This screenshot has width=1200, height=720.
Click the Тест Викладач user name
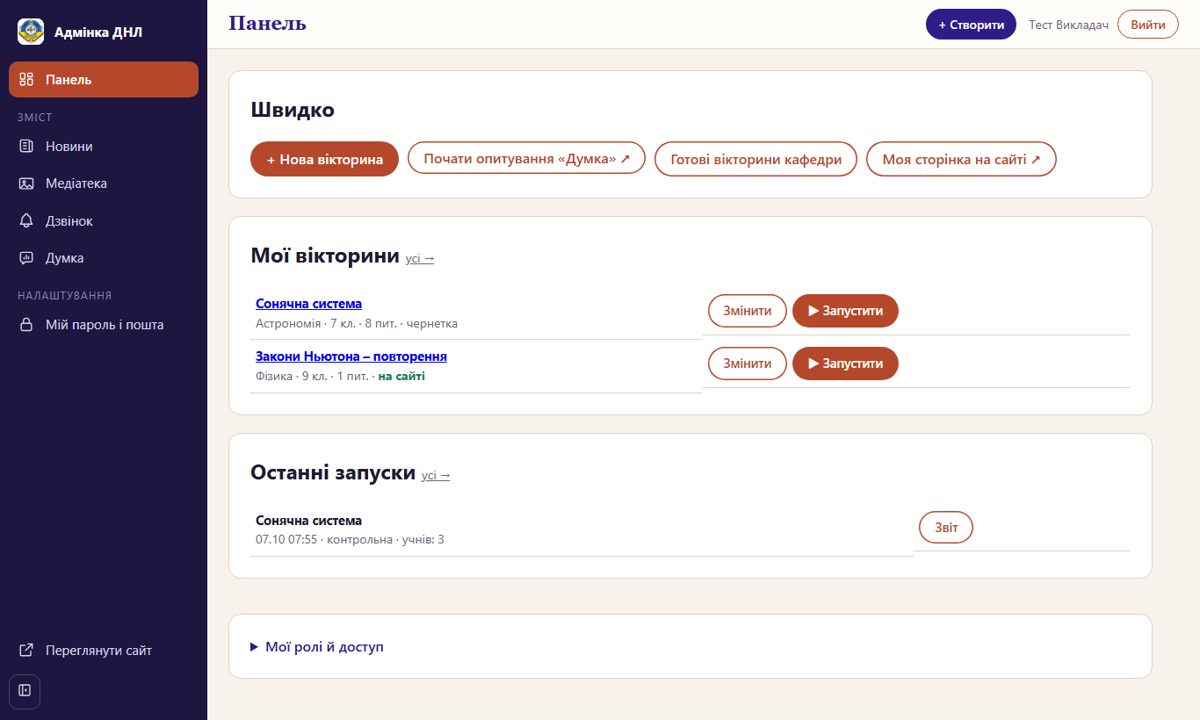point(1069,25)
